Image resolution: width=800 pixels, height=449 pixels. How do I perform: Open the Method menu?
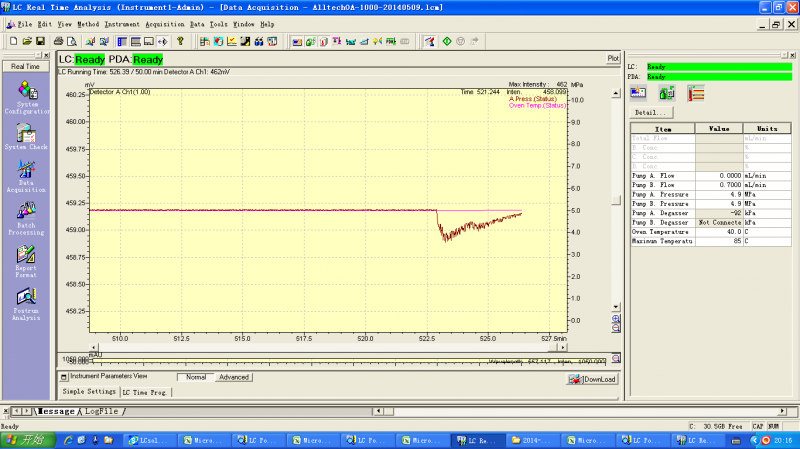click(x=88, y=24)
